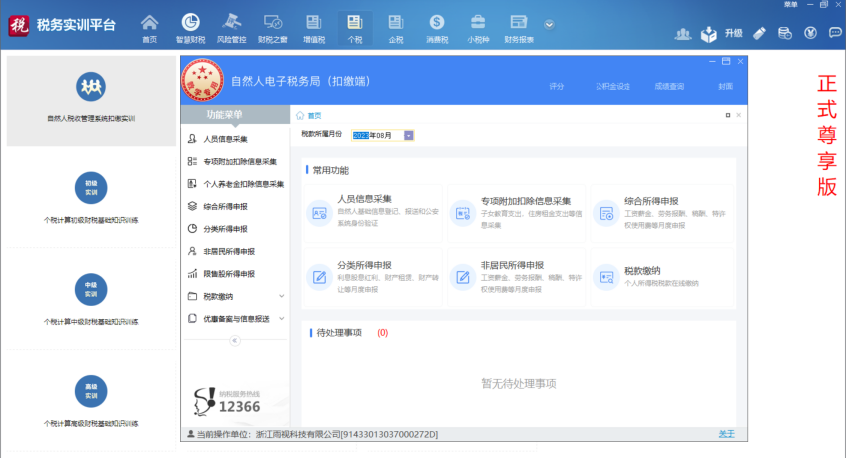846x458 pixels.
Task: Collapse the 功能菜单 sidebar panel
Action: (235, 341)
